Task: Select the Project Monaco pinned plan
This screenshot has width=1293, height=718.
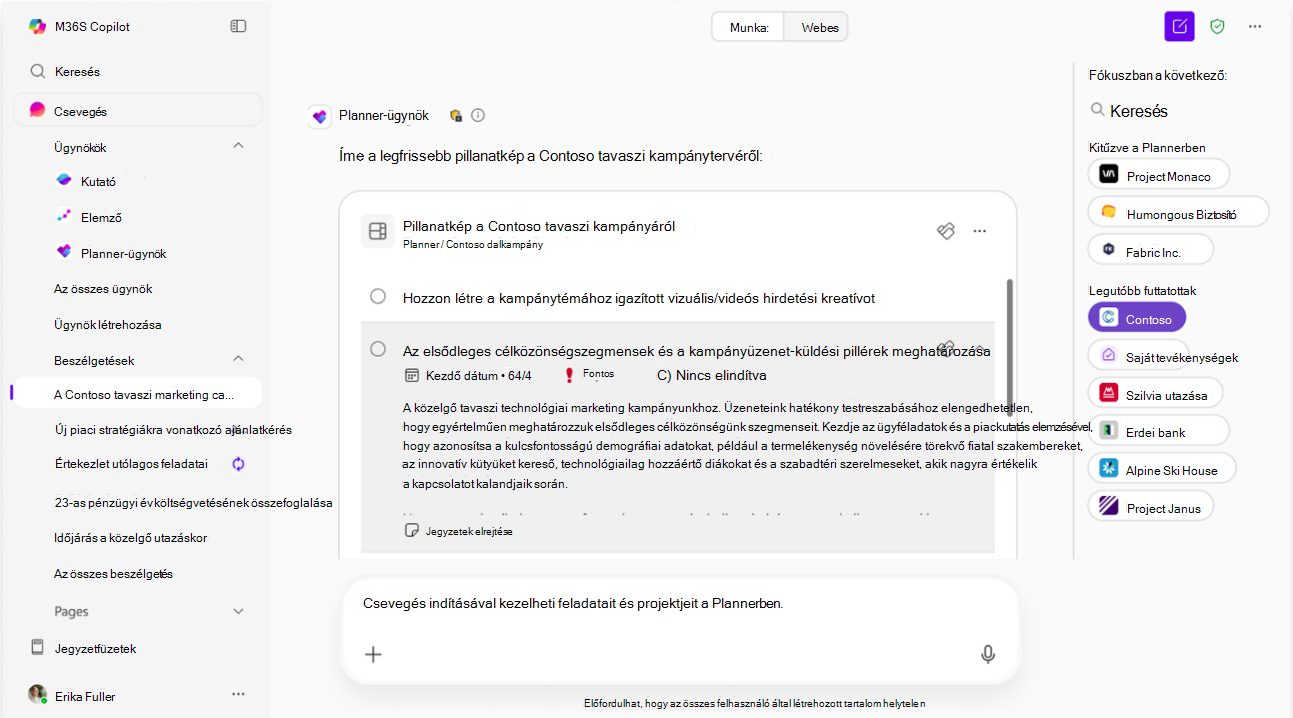Action: 1158,175
